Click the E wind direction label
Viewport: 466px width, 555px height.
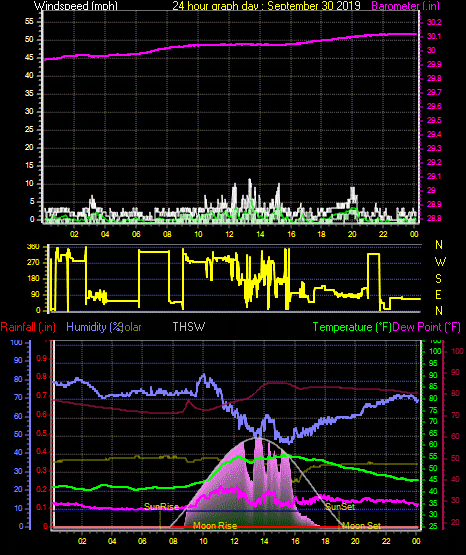[438, 294]
